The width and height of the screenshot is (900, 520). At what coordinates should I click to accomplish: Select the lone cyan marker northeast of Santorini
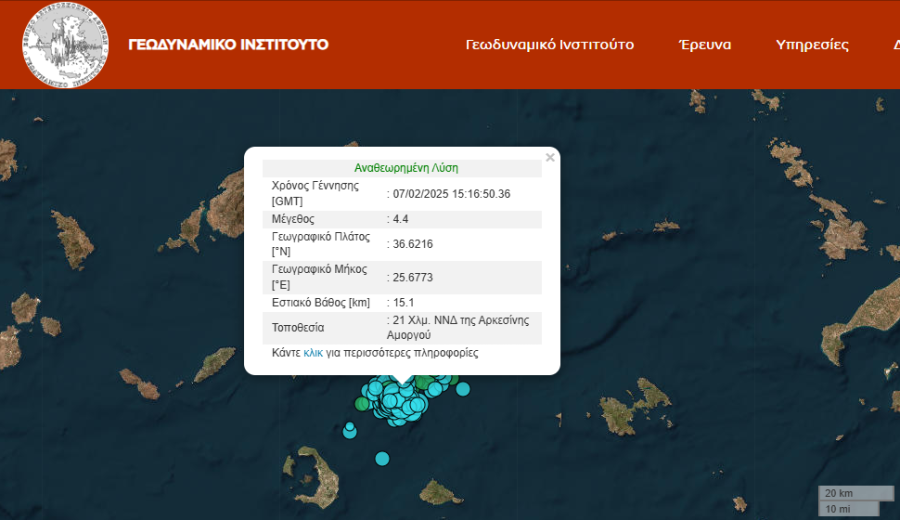382,459
